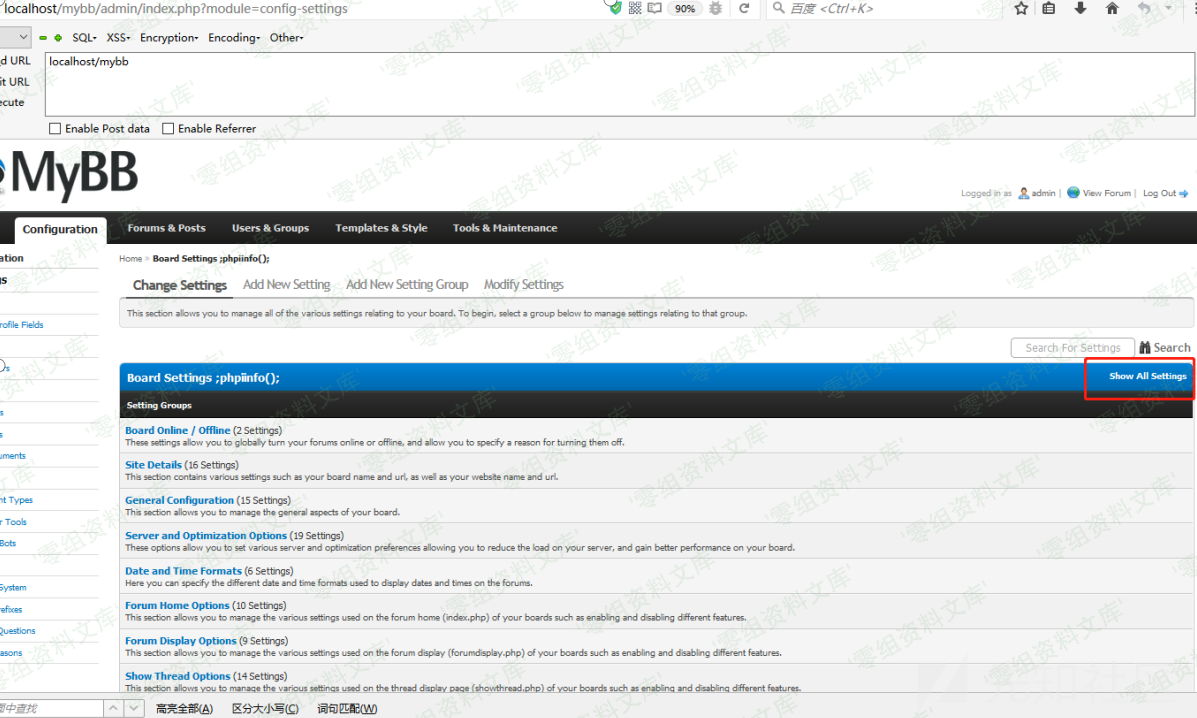Open Site Details settings group

(x=153, y=465)
